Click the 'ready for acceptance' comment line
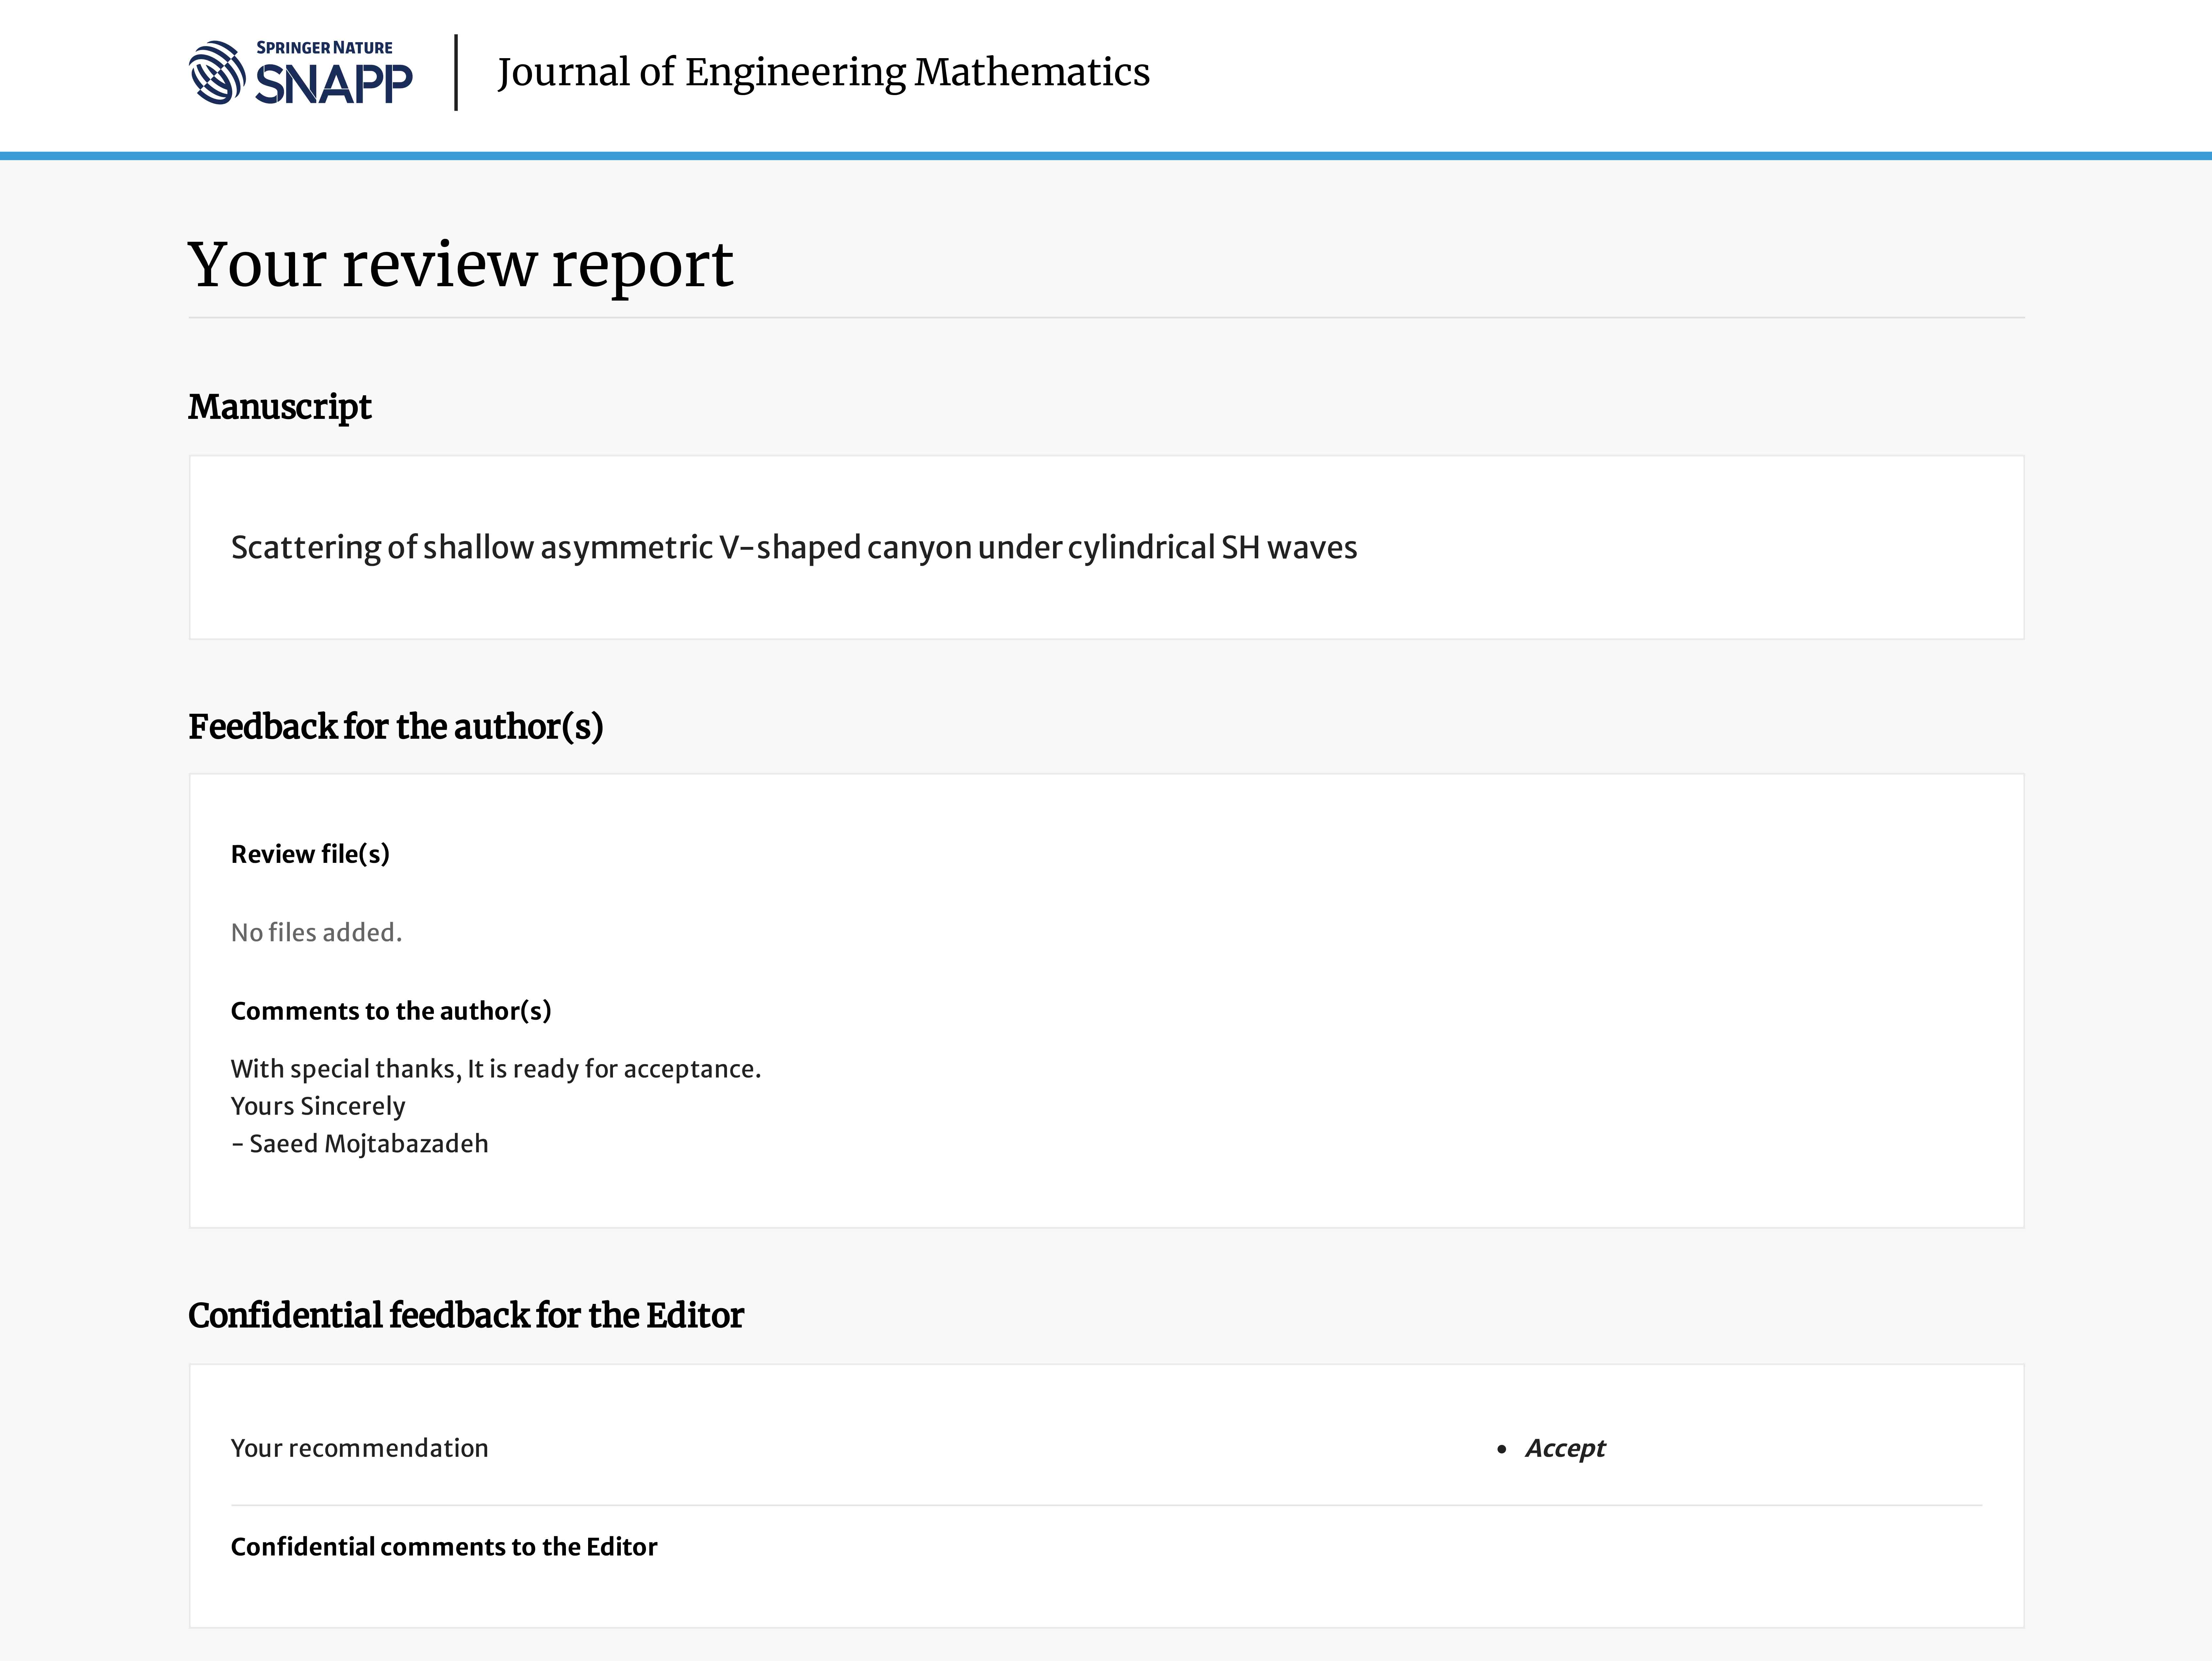Image resolution: width=2212 pixels, height=1661 pixels. pyautogui.click(x=495, y=1069)
